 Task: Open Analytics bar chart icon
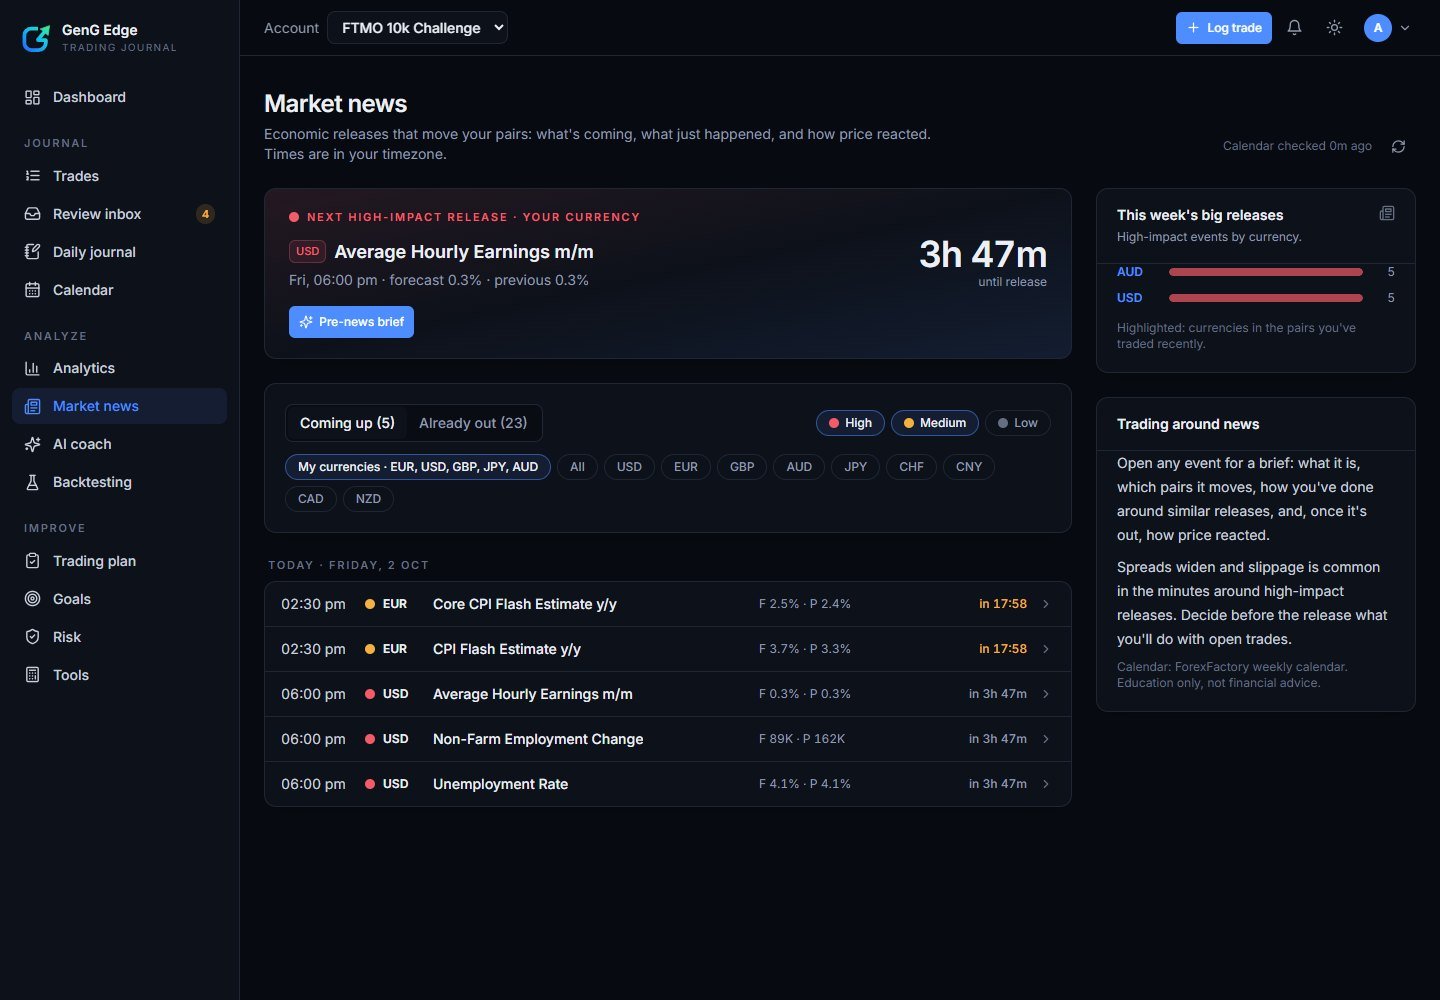coord(33,368)
